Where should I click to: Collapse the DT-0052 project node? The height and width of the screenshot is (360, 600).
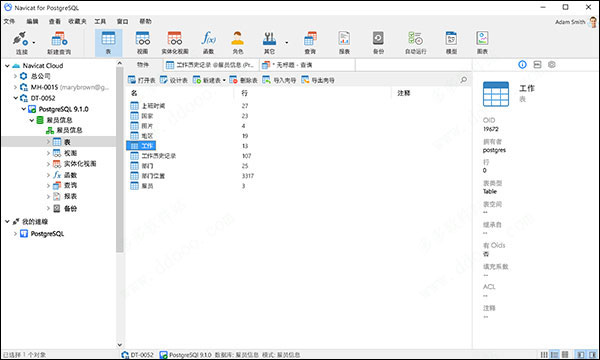[x=16, y=98]
